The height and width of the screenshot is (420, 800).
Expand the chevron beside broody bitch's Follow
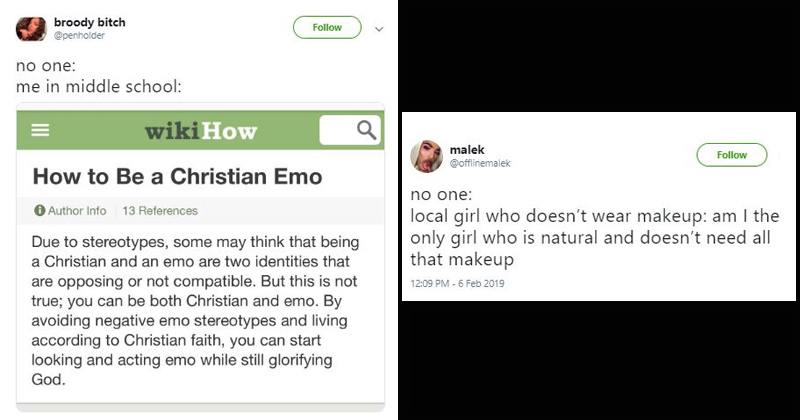click(x=378, y=28)
